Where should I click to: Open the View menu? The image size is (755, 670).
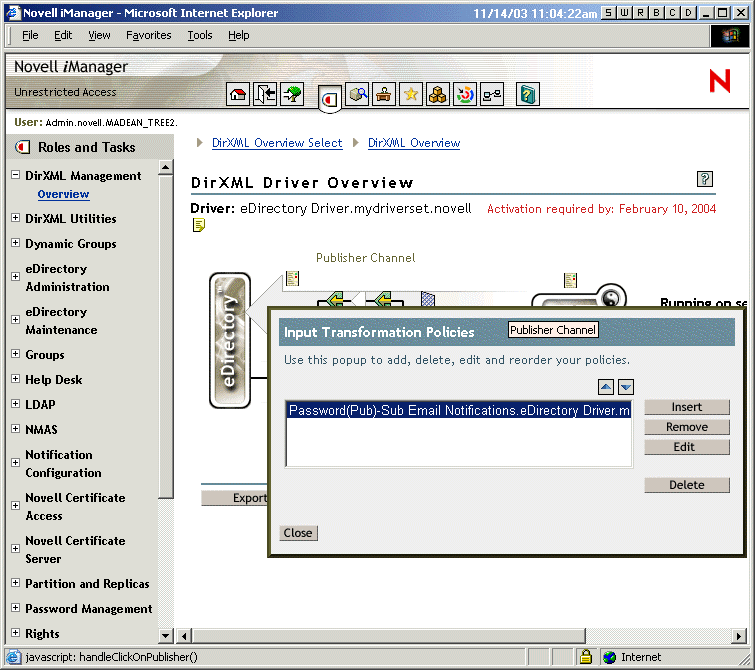[99, 35]
